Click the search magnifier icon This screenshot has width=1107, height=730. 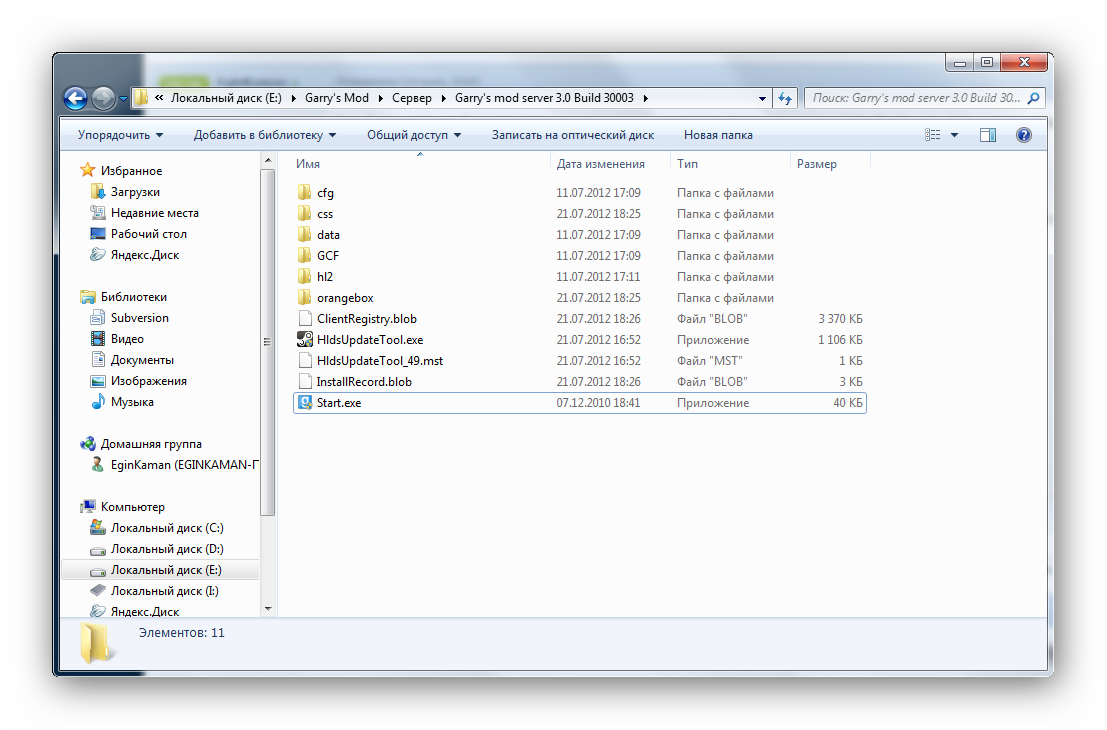point(1033,98)
